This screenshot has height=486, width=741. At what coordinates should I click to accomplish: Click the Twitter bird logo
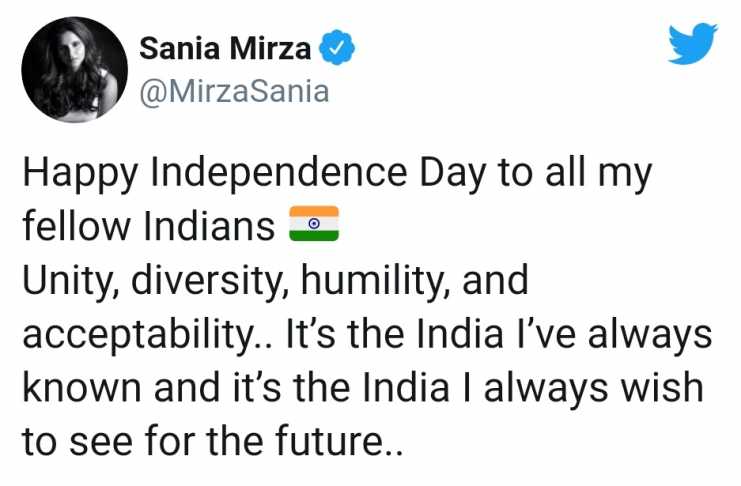pos(693,43)
